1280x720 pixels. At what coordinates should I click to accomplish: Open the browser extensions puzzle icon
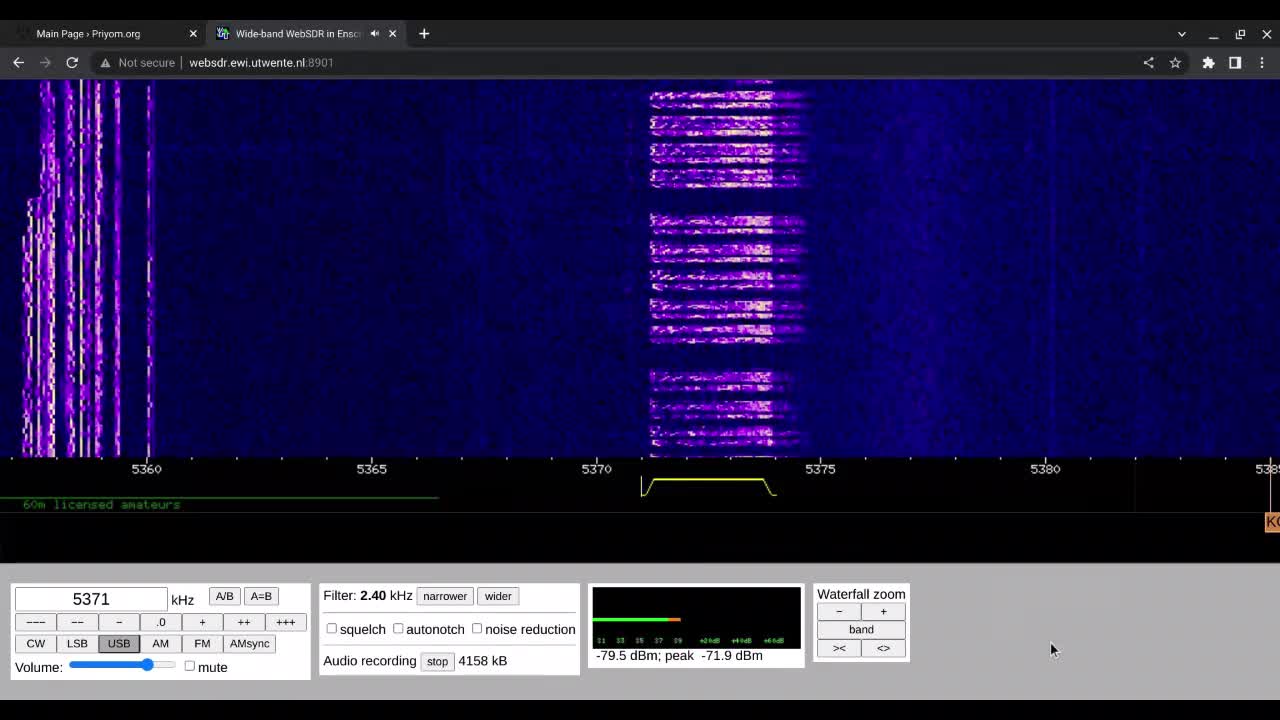1208,62
